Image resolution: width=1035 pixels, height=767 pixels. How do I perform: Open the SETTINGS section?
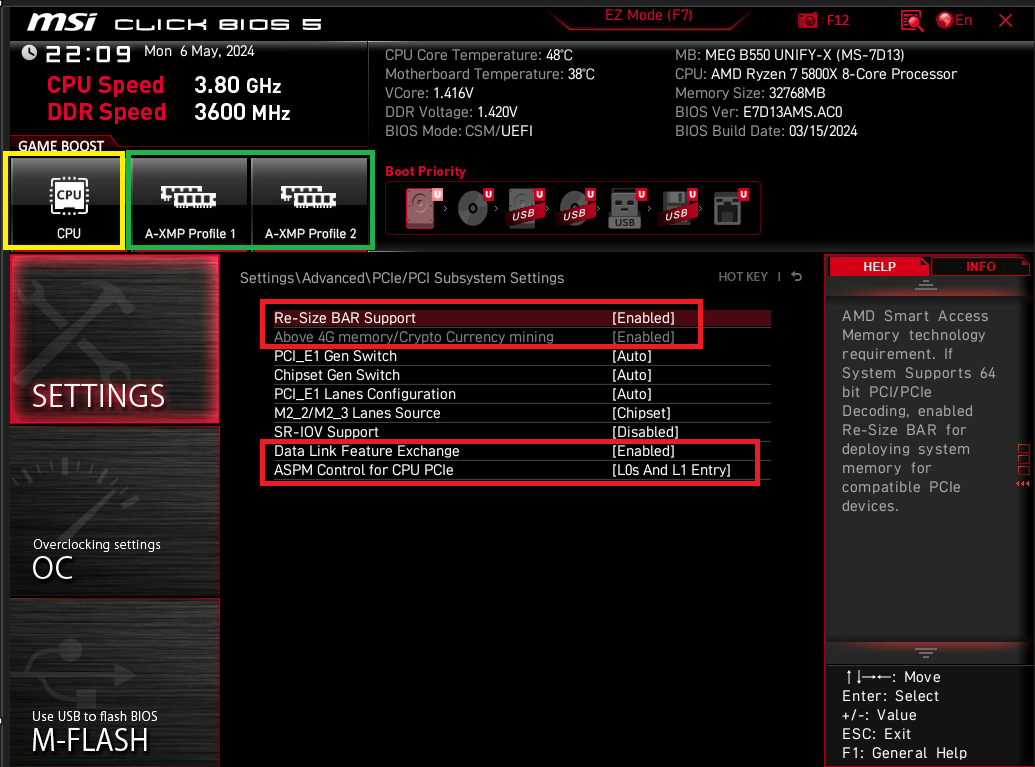(x=115, y=339)
